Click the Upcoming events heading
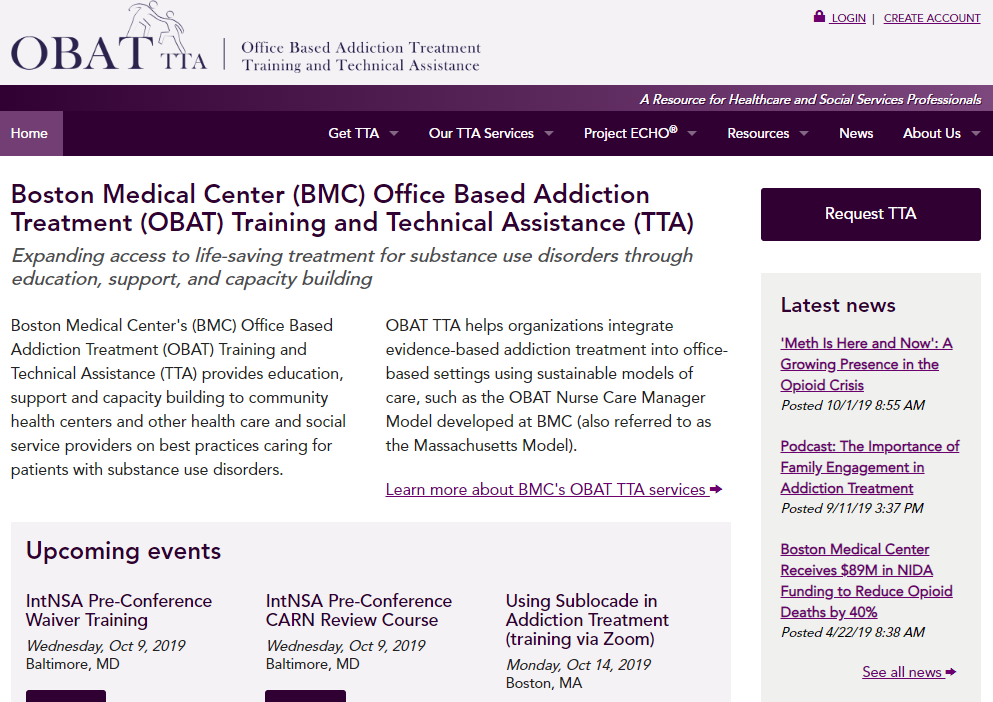The width and height of the screenshot is (993, 702). pyautogui.click(x=123, y=552)
